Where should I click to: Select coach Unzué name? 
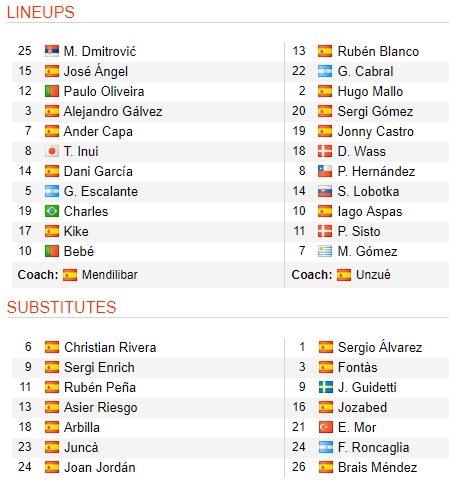373,275
